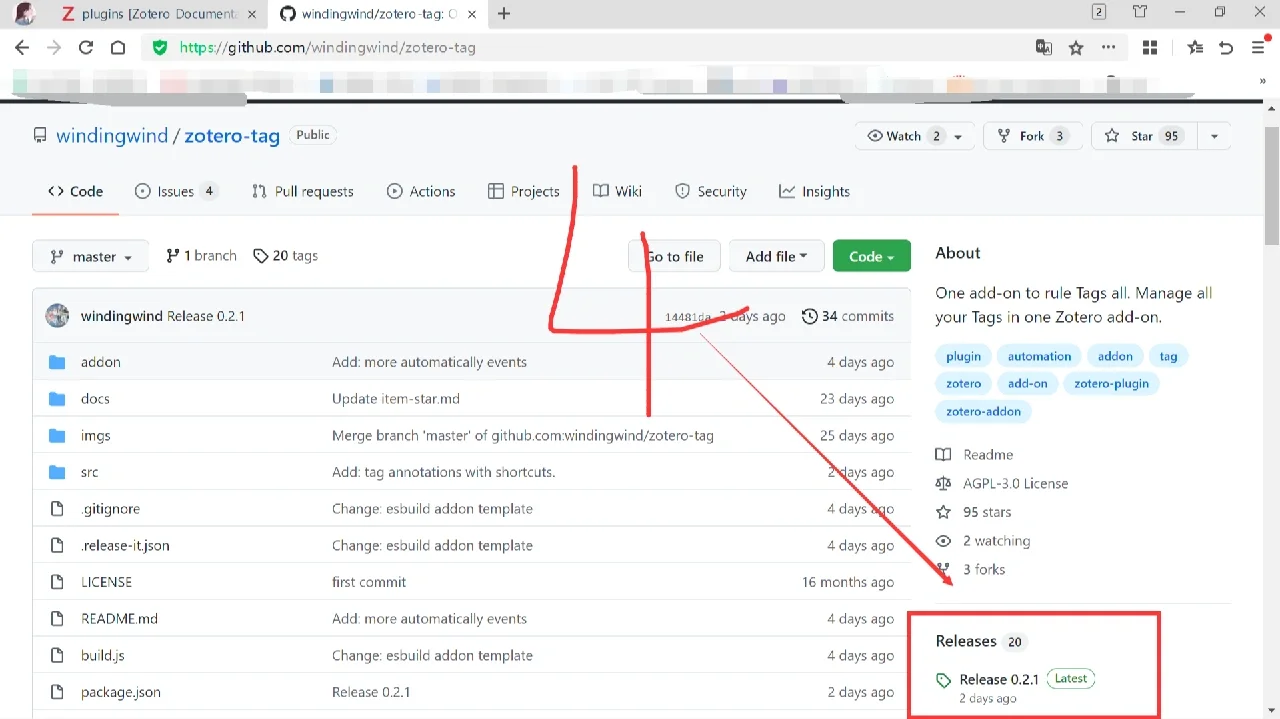Open the docs folder
Viewport: 1280px width, 719px height.
tap(95, 398)
